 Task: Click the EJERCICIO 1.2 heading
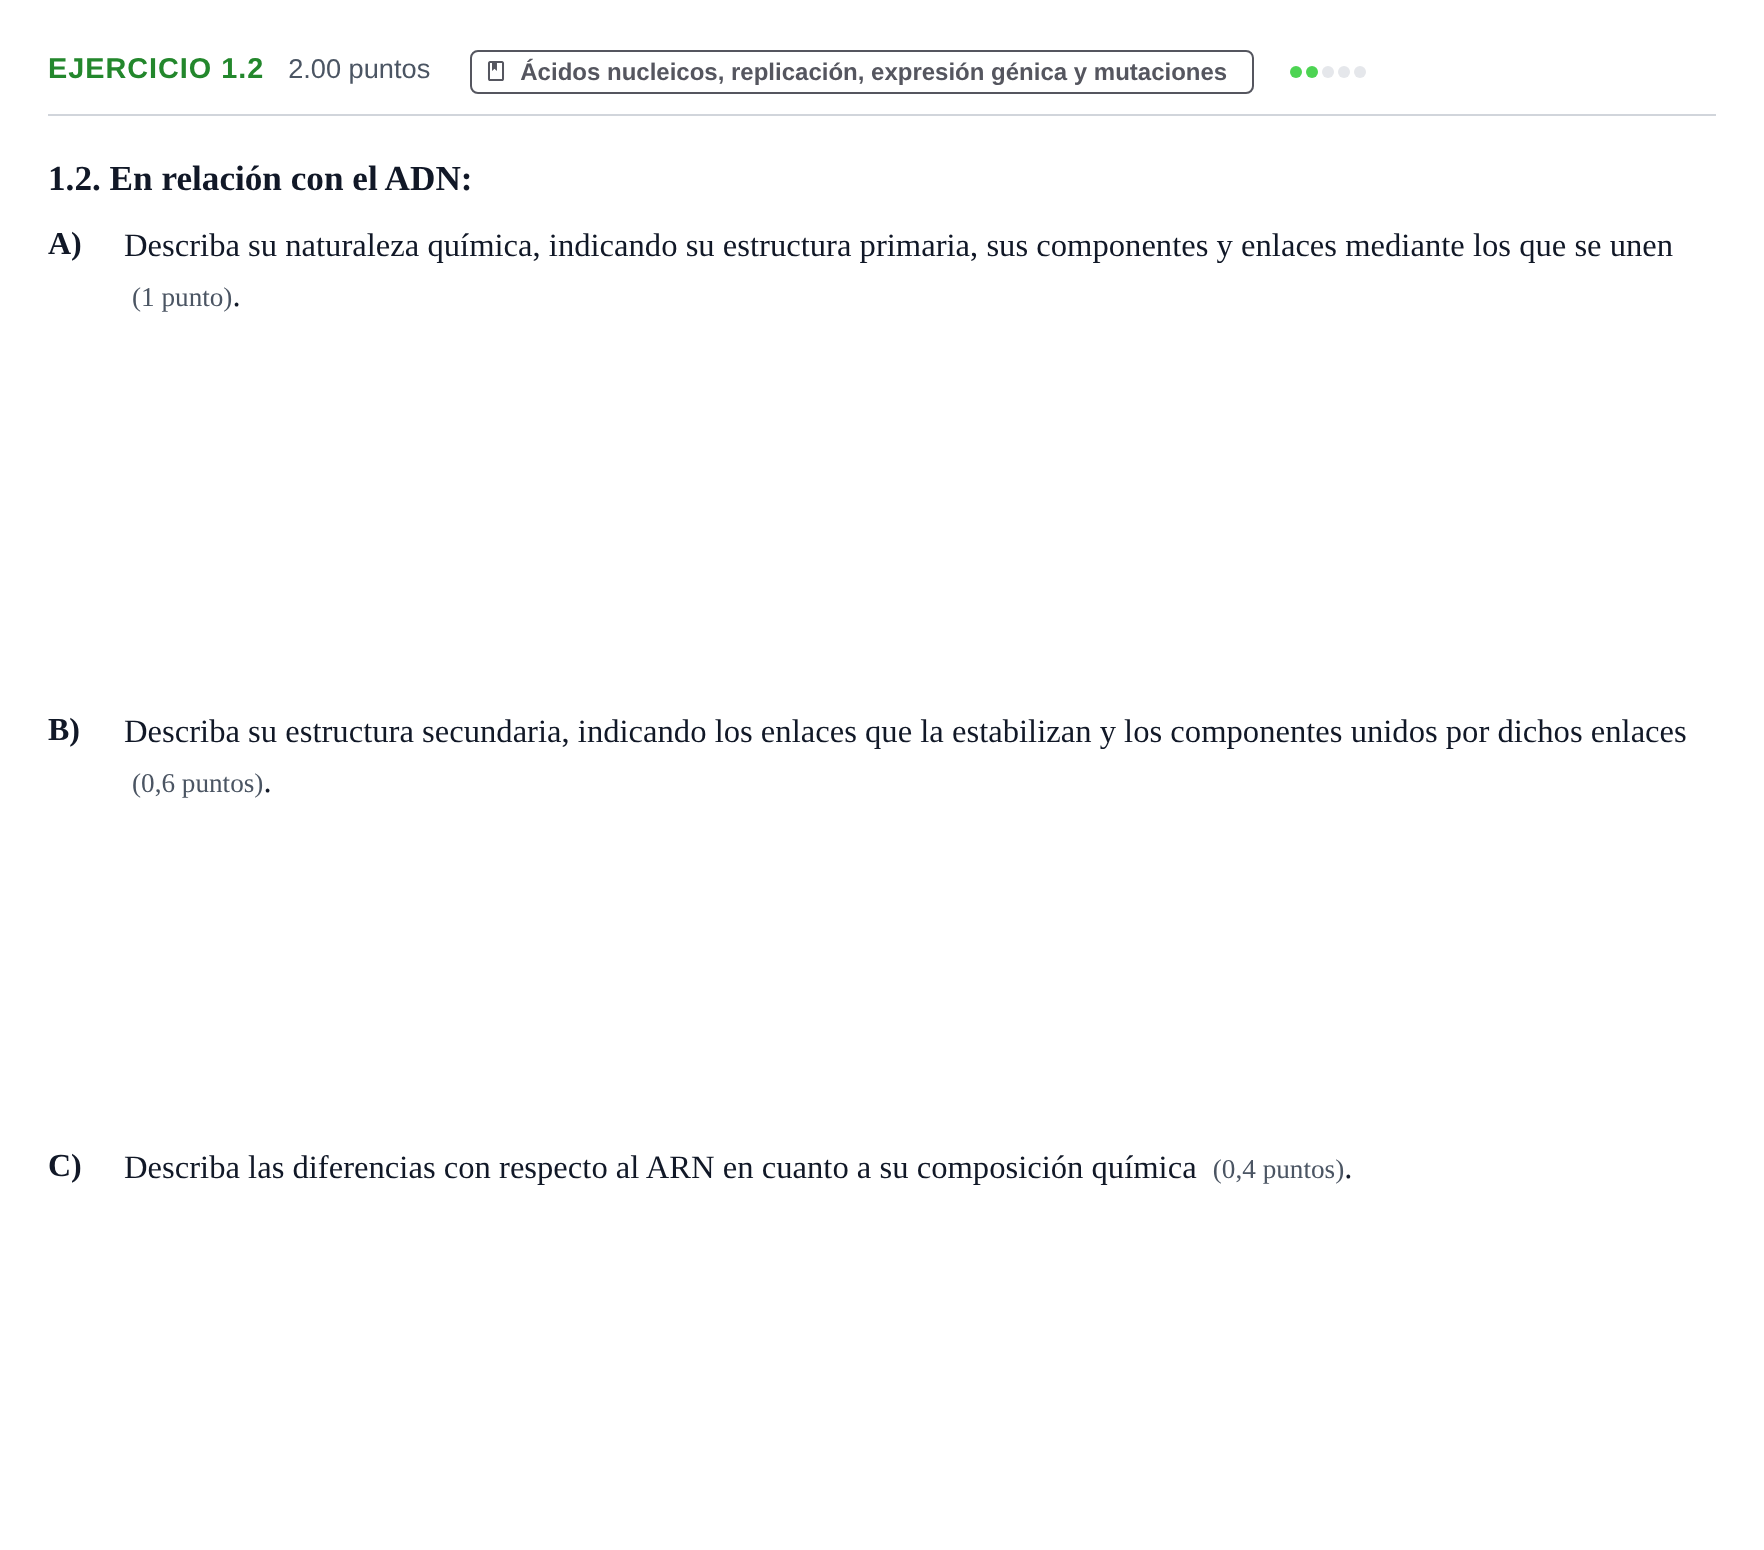[x=156, y=69]
